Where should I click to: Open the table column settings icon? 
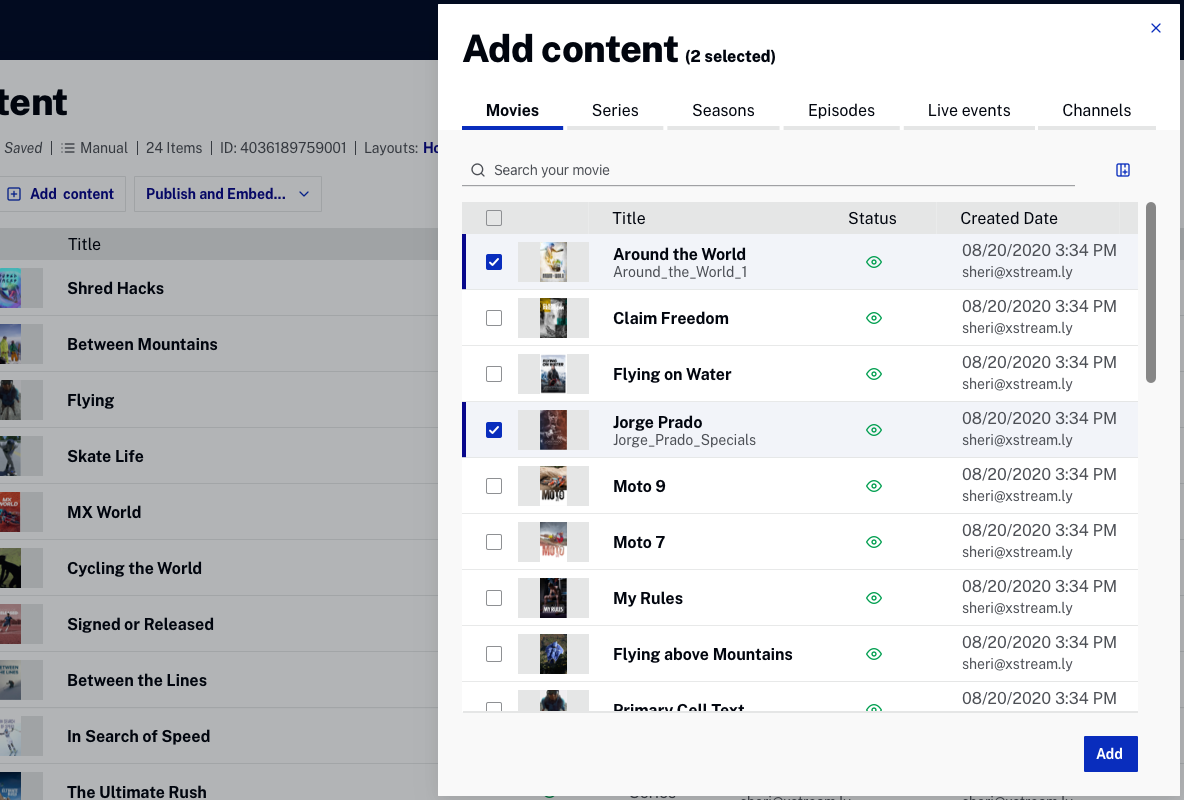pos(1122,169)
